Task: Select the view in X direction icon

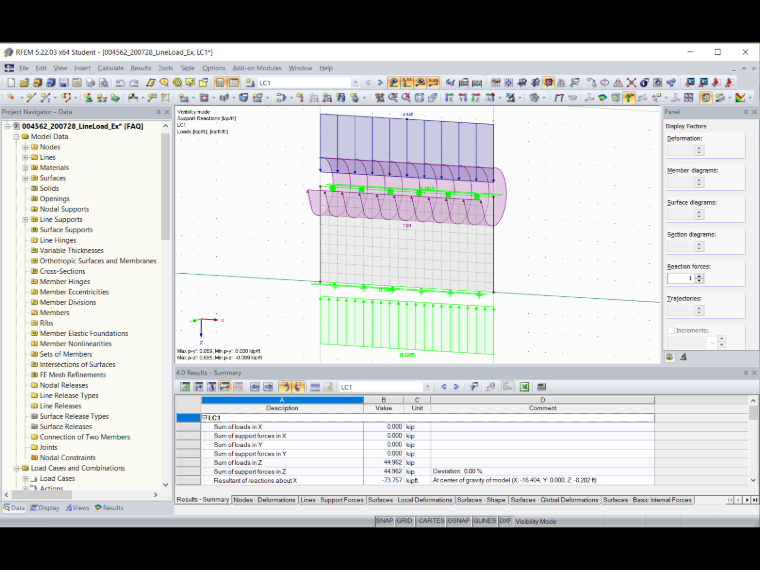Action: 449,98
